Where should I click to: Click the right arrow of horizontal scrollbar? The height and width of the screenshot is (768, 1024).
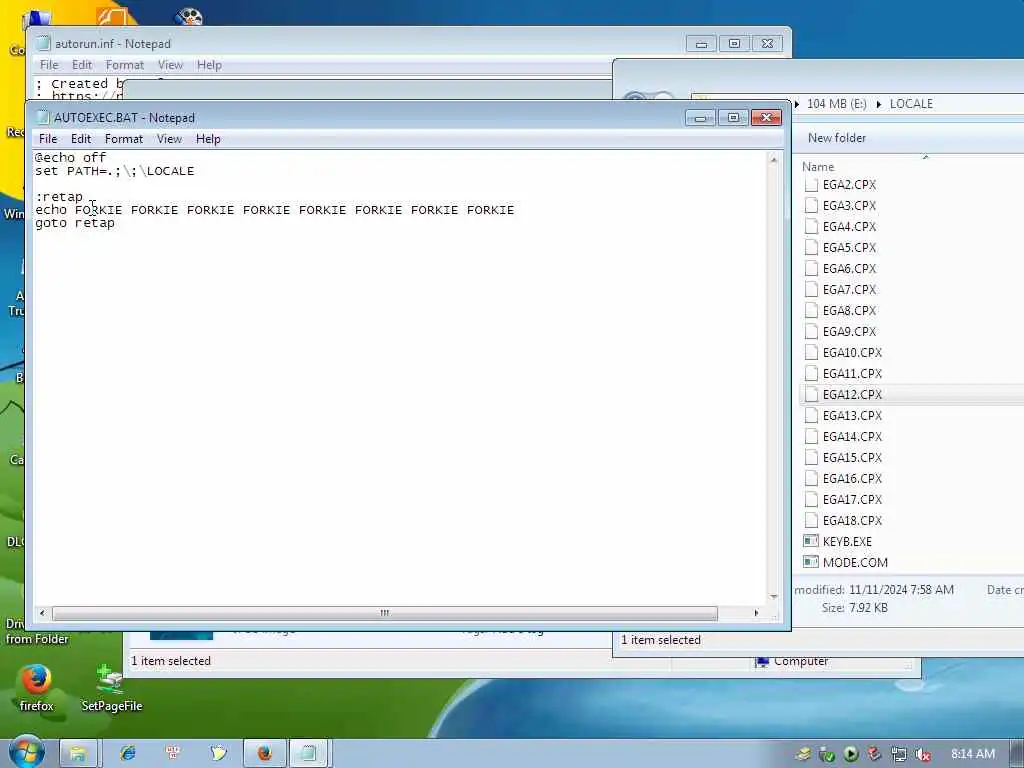coord(756,613)
